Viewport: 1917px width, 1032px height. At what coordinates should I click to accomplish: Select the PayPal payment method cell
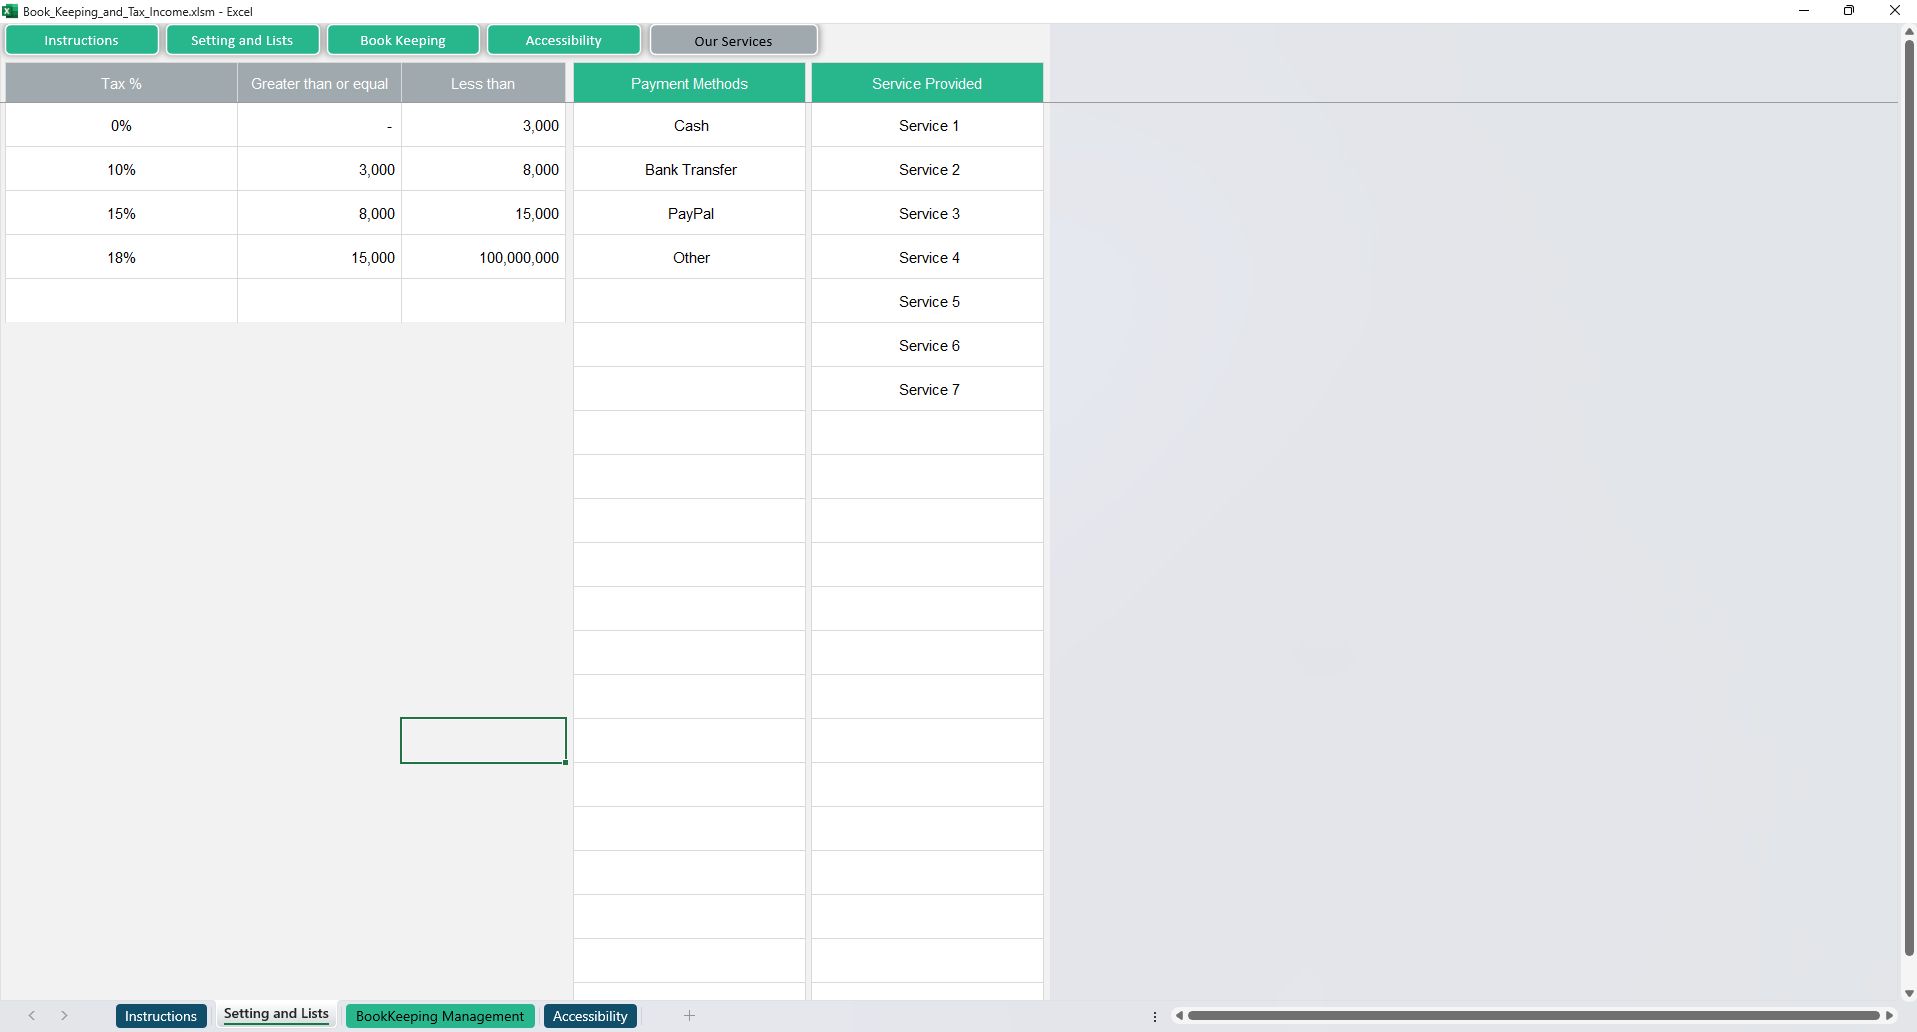(x=690, y=214)
